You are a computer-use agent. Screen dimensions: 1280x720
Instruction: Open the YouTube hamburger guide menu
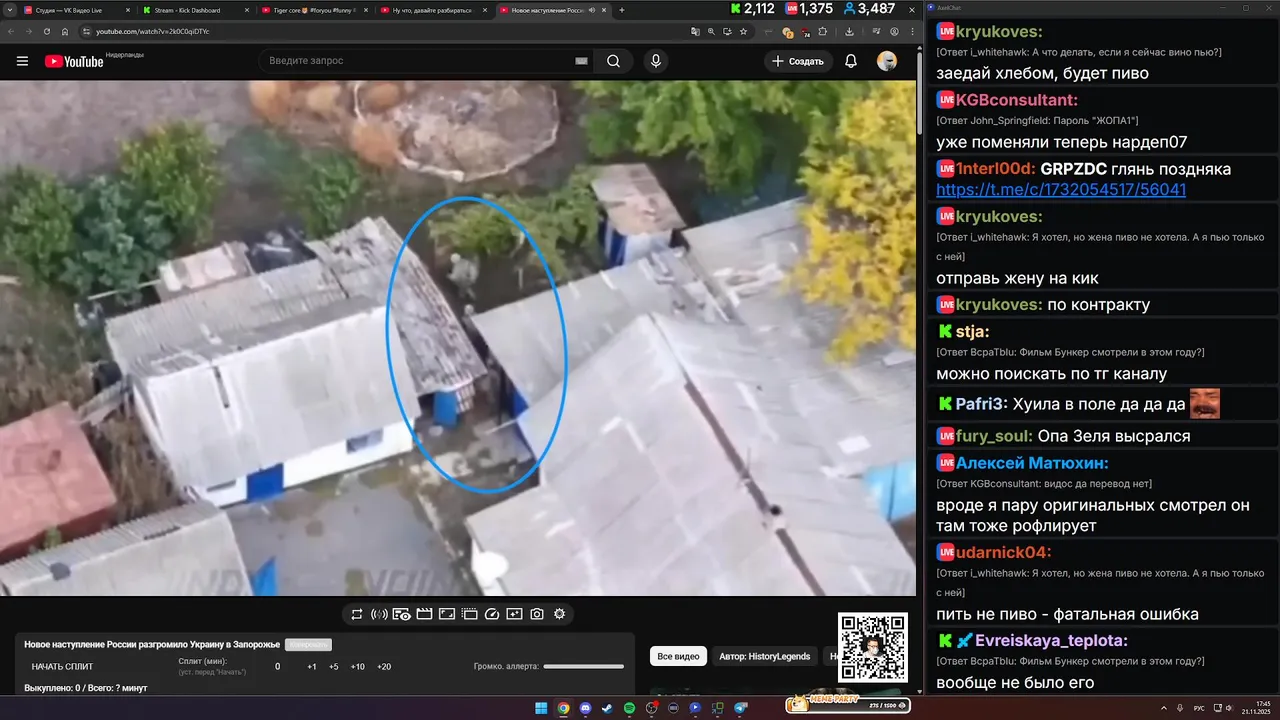(22, 61)
